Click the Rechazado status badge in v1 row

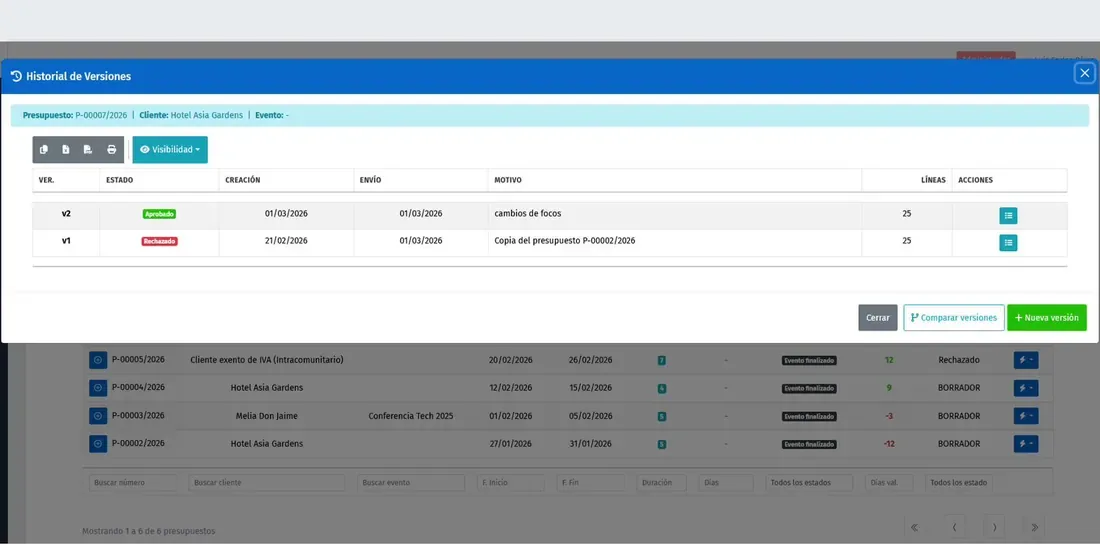pos(160,241)
